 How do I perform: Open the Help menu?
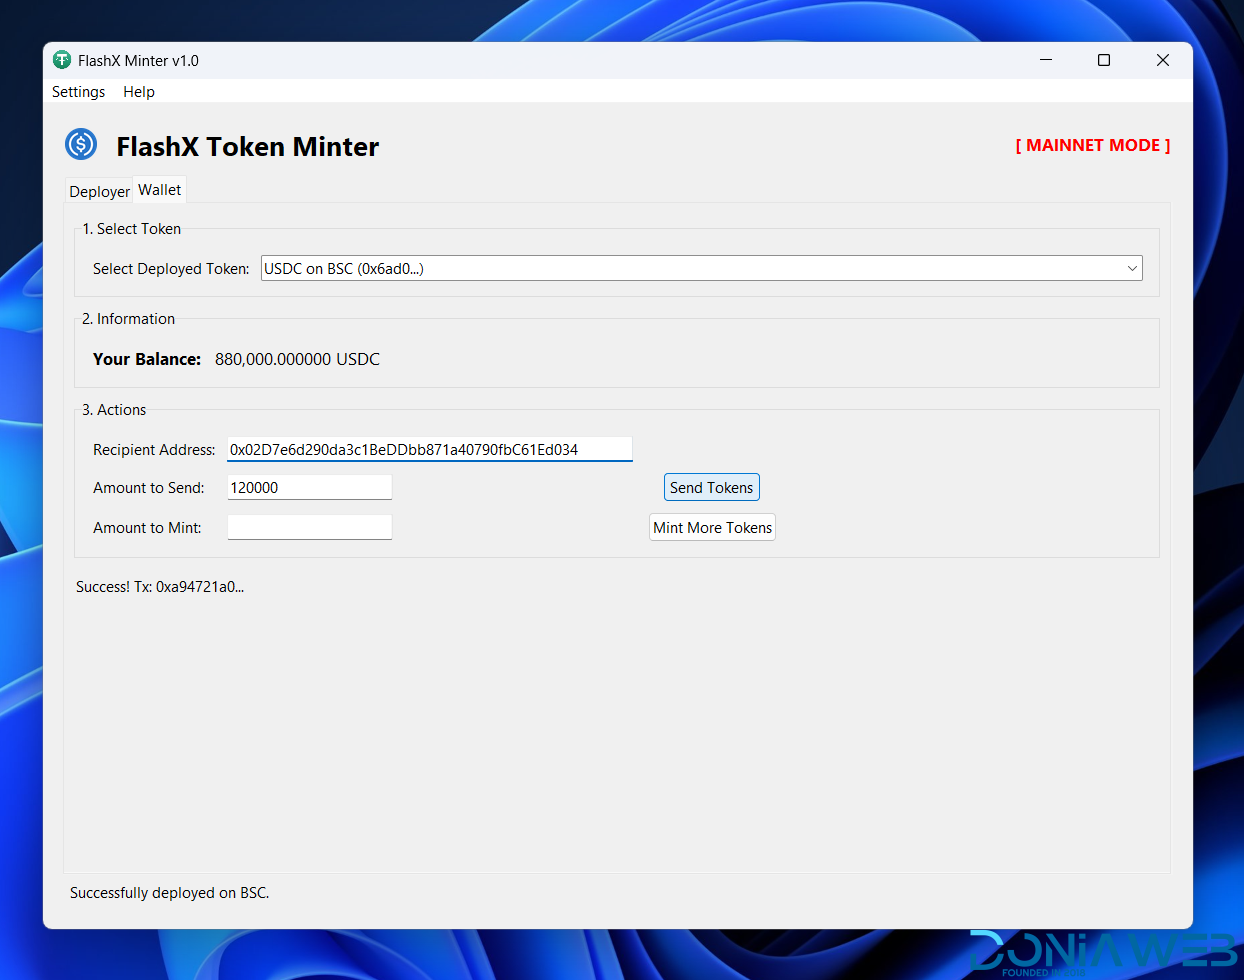point(139,92)
